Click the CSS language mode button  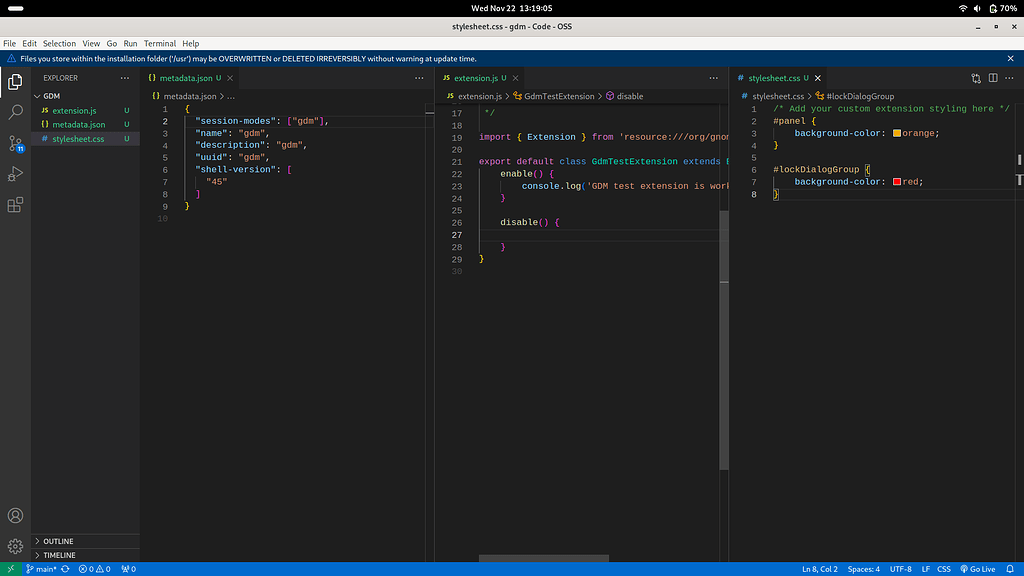[943, 569]
